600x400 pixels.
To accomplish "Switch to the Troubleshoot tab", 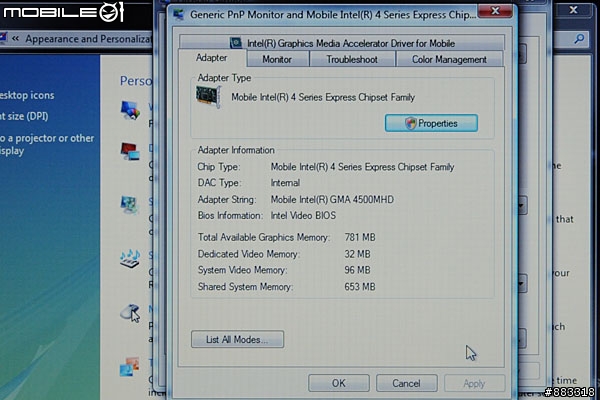I will click(352, 59).
